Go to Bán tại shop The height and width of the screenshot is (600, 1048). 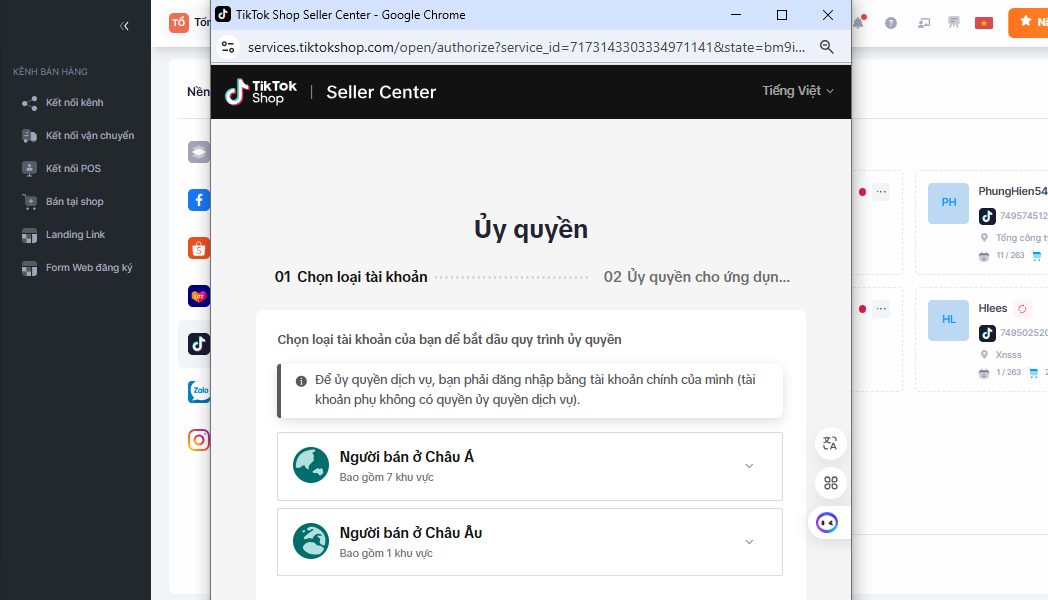coord(74,202)
